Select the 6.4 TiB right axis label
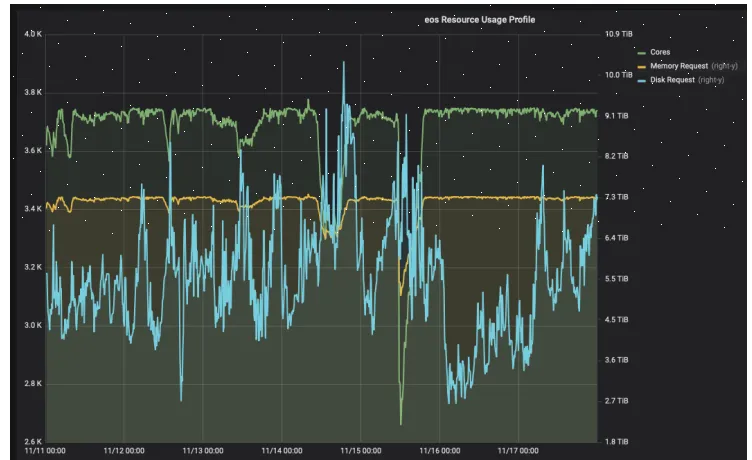 [x=617, y=237]
